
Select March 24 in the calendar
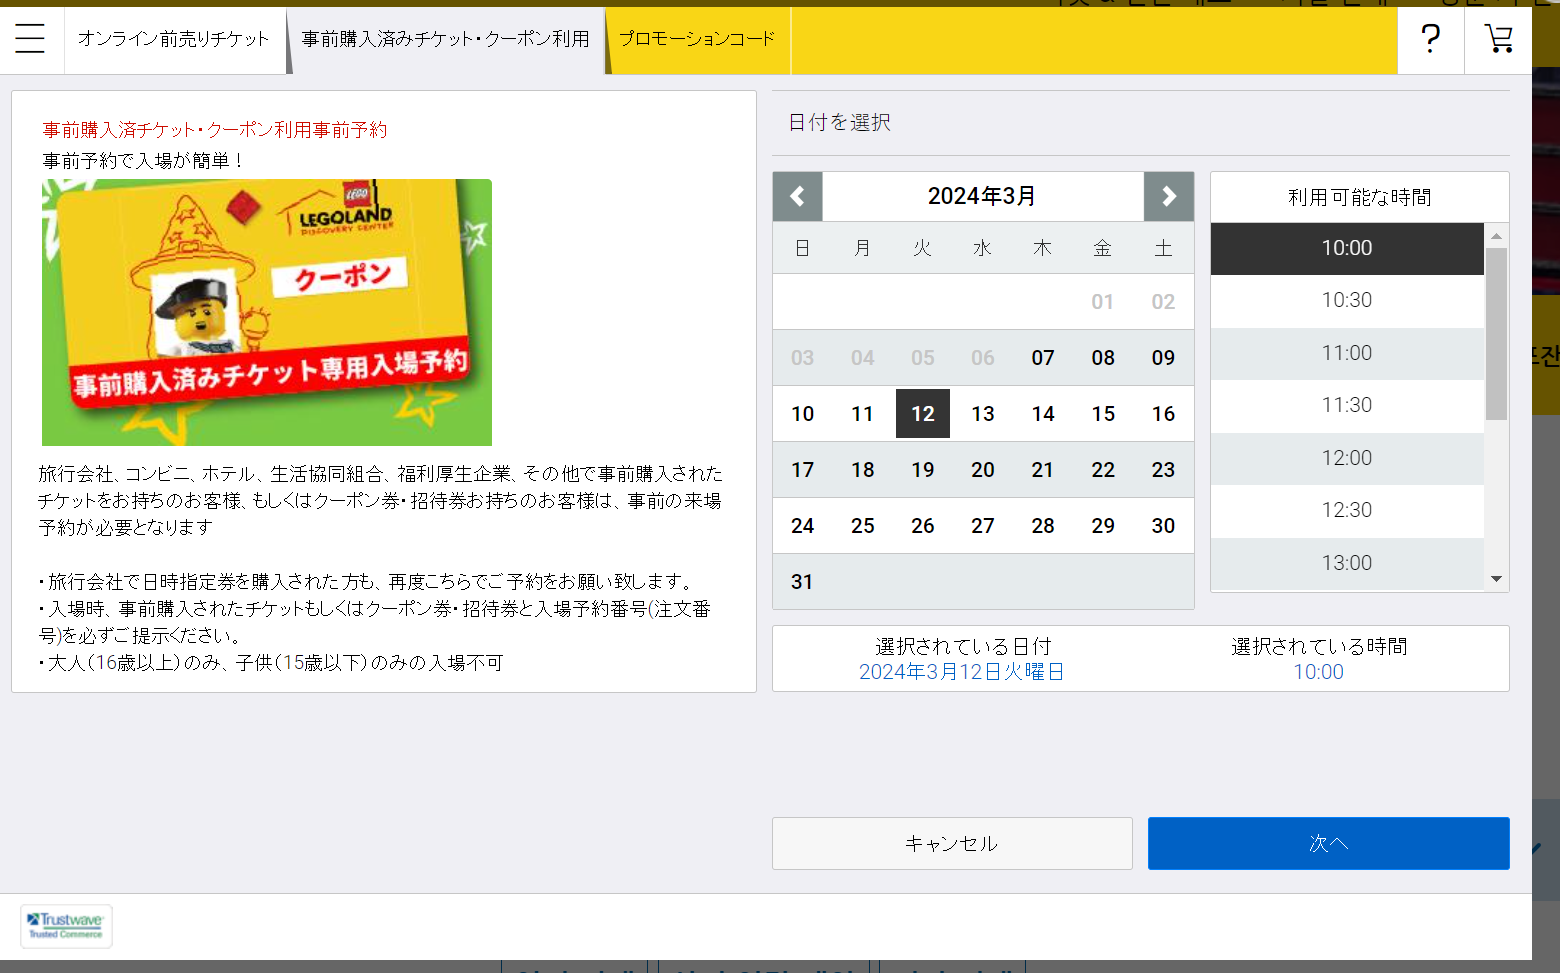click(x=803, y=526)
